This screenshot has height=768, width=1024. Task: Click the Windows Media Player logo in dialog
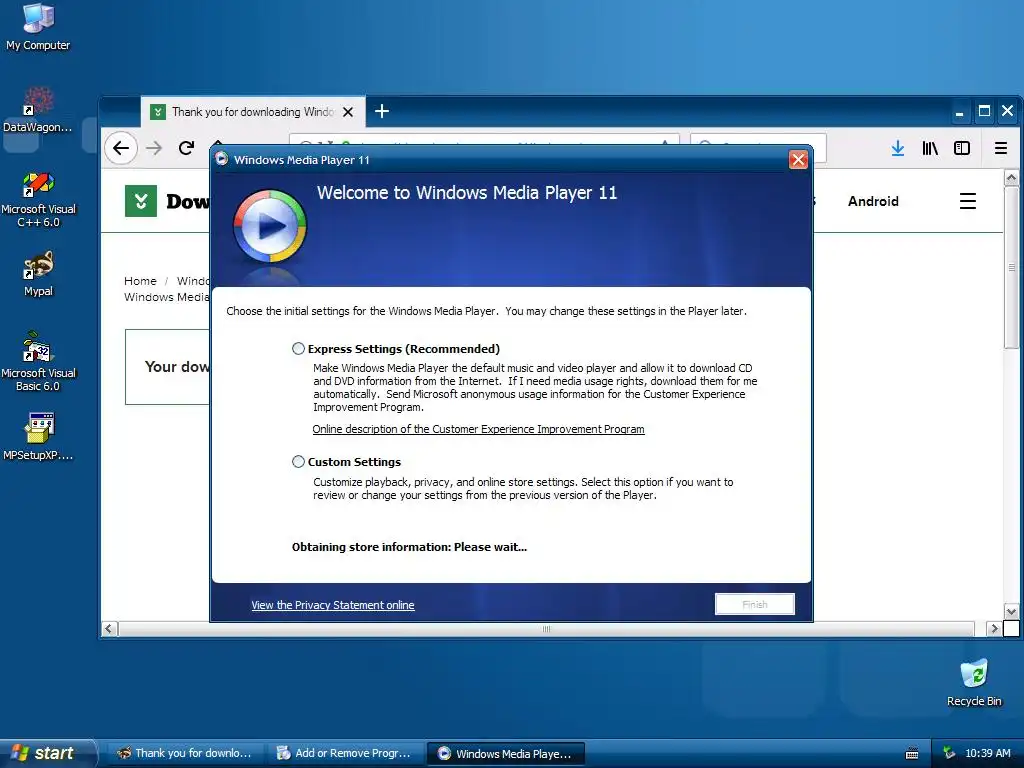tap(270, 227)
